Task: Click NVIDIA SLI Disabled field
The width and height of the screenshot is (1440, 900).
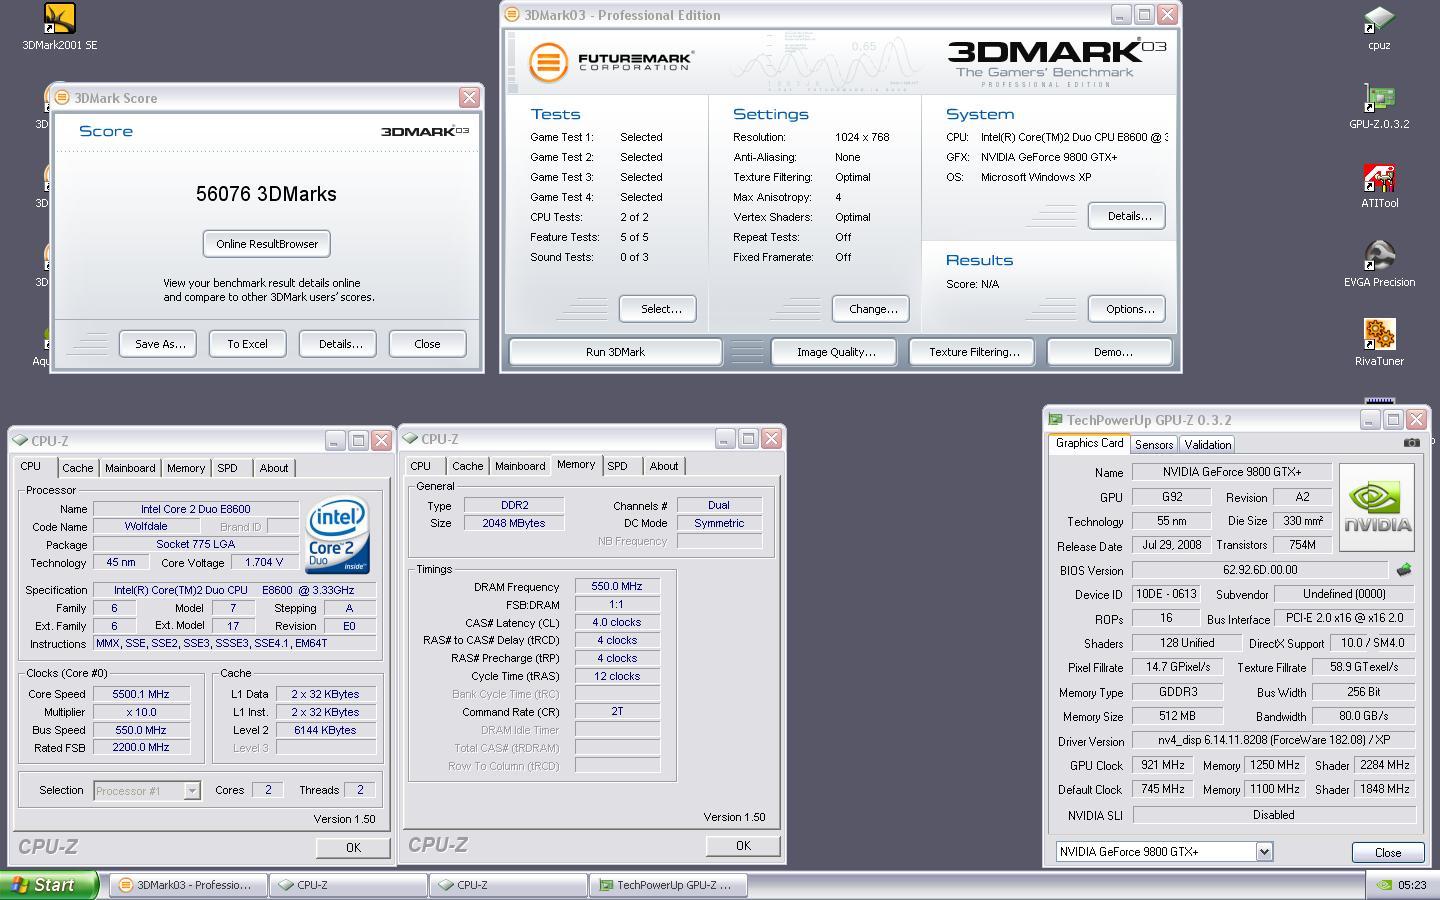Action: (1274, 815)
